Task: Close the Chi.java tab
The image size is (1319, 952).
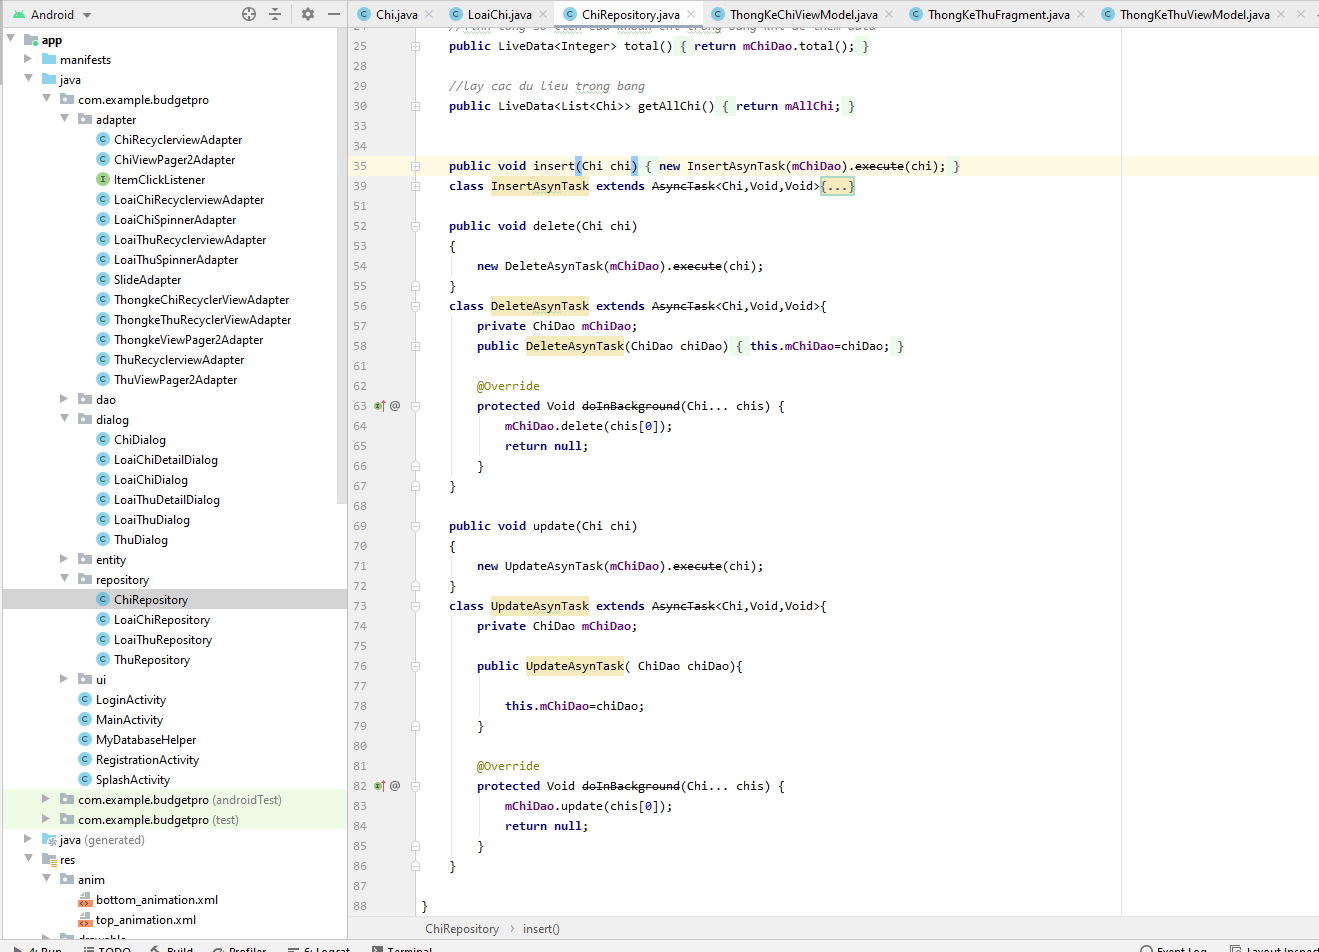Action: (x=429, y=14)
